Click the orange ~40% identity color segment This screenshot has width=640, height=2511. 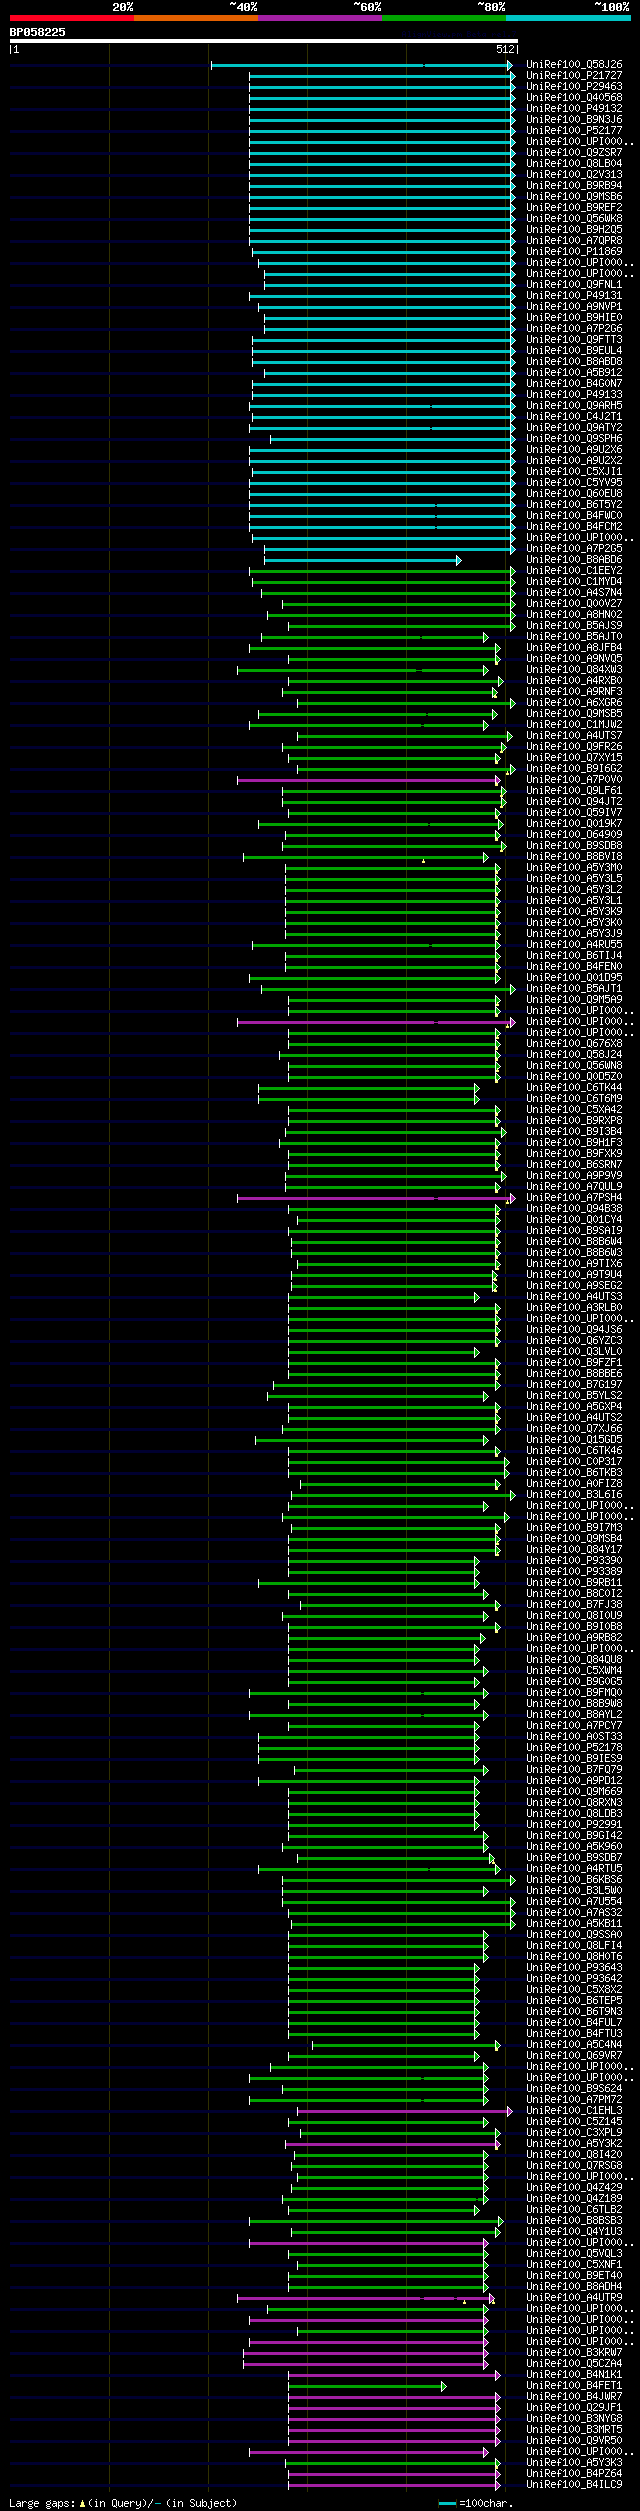tap(196, 18)
